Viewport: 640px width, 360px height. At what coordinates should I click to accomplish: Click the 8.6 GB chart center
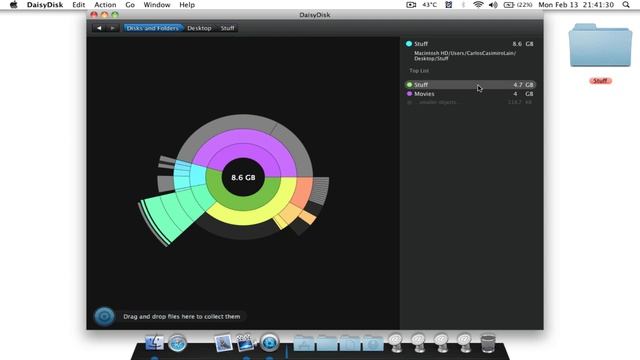coord(243,178)
